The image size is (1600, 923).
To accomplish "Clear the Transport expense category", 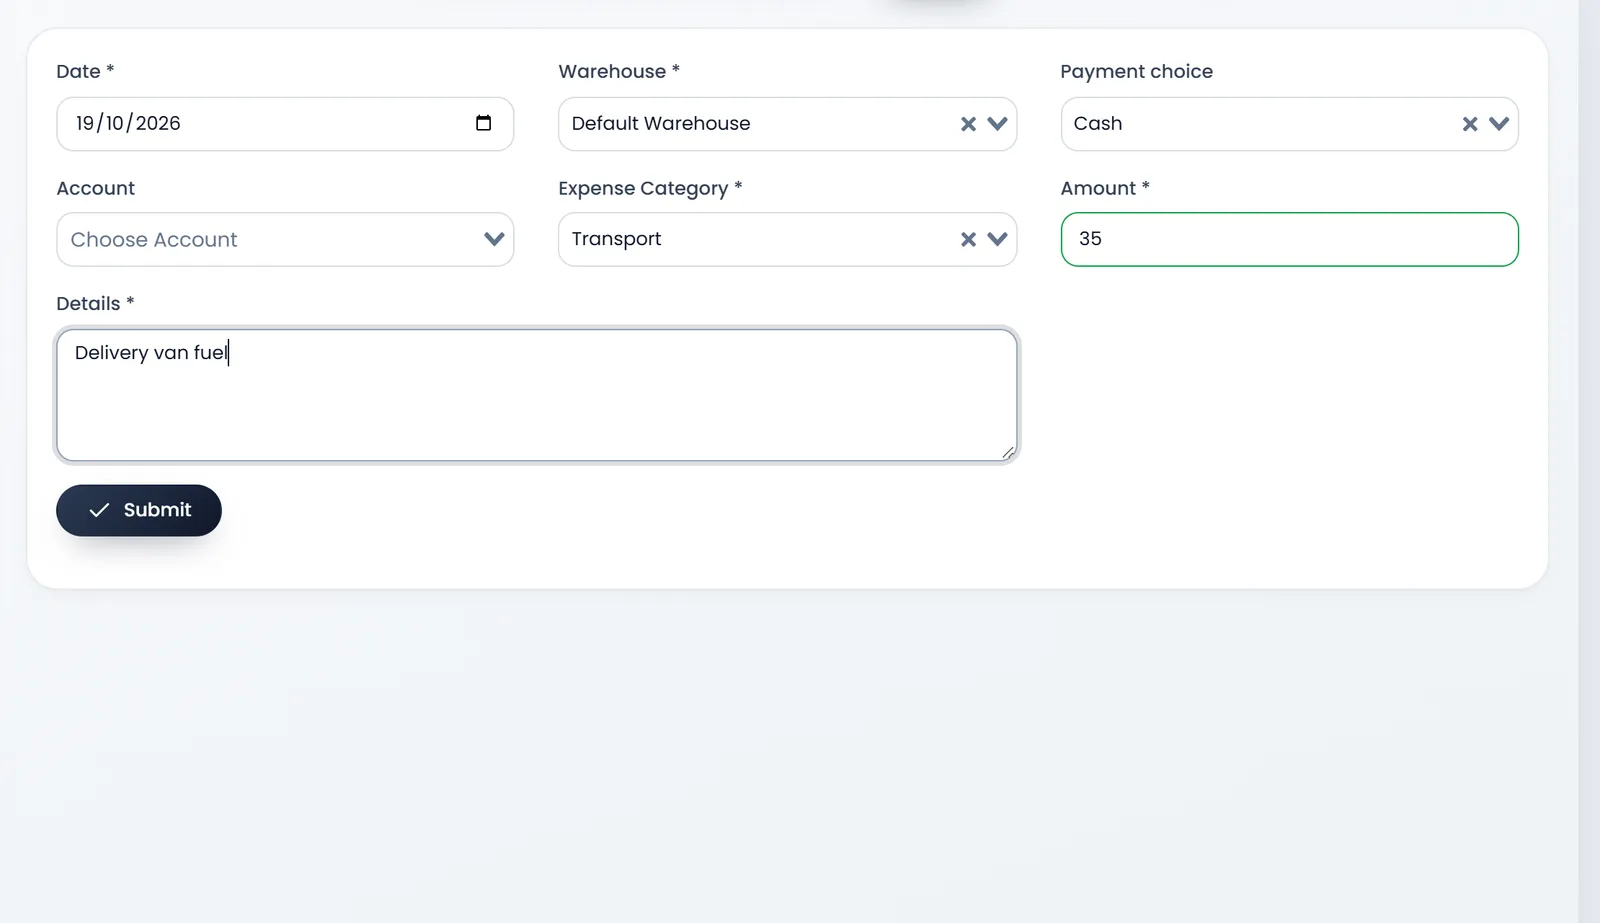I will [x=968, y=239].
